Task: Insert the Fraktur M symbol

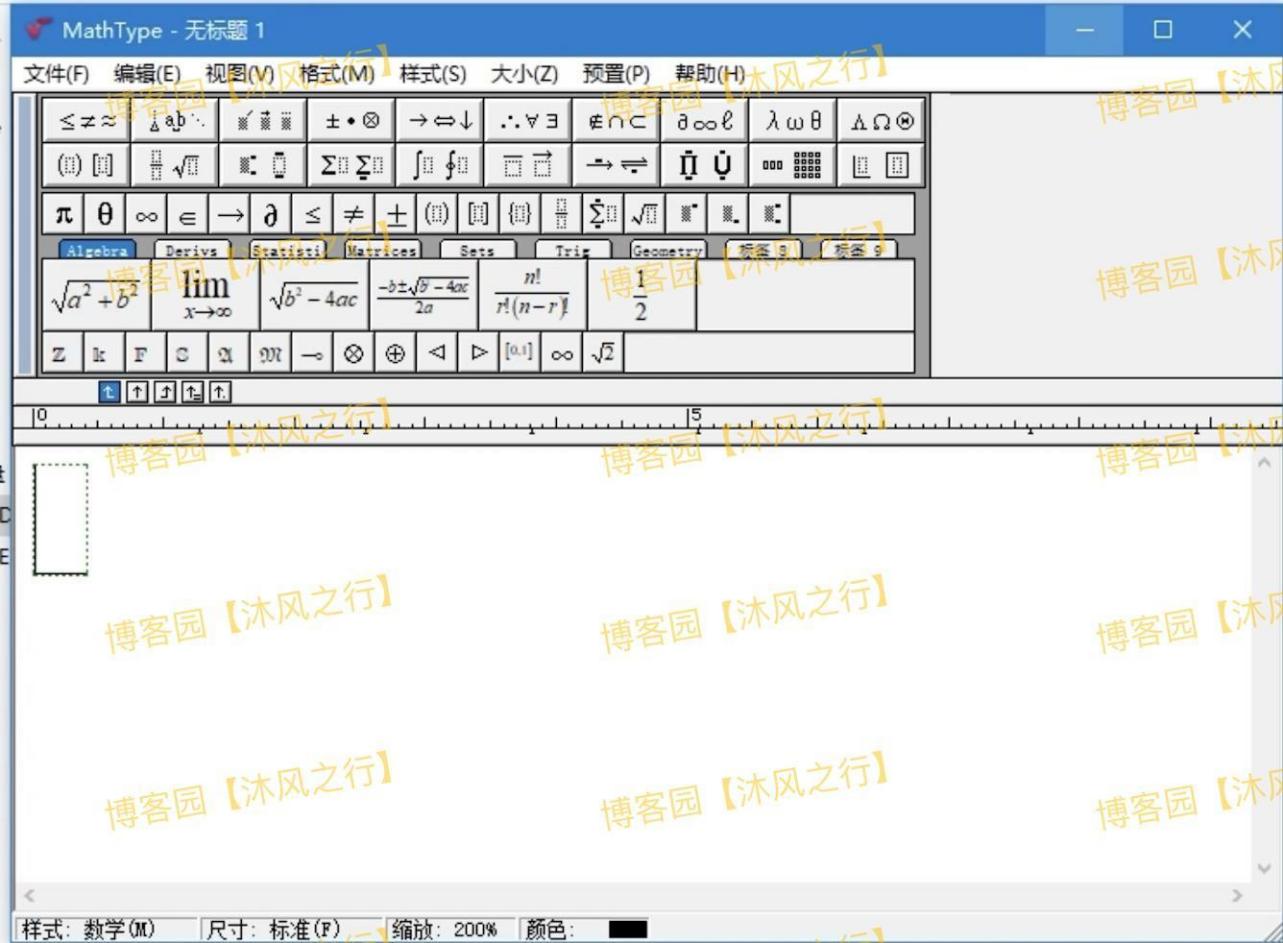Action: 271,353
